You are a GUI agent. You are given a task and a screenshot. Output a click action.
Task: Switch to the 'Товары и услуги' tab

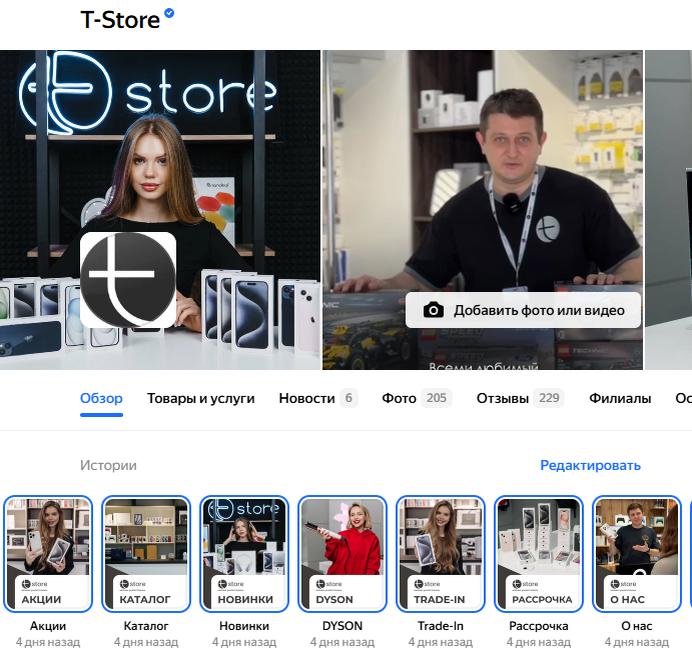201,398
